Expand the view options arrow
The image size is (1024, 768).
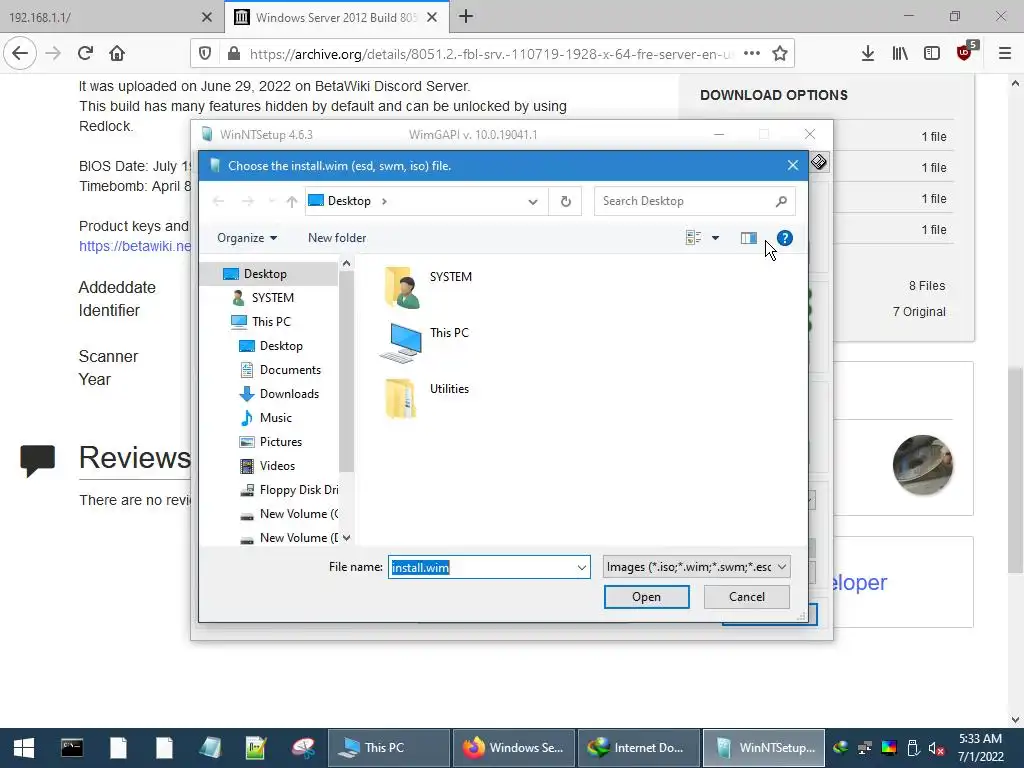tap(715, 238)
